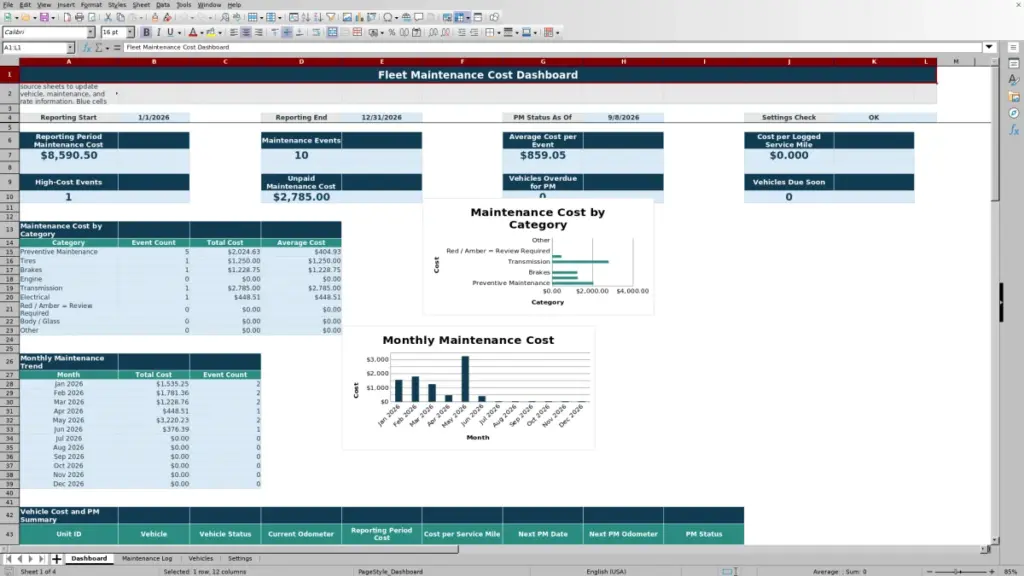Open Background Color dropdown arrow
This screenshot has width=1024, height=576.
coord(220,33)
